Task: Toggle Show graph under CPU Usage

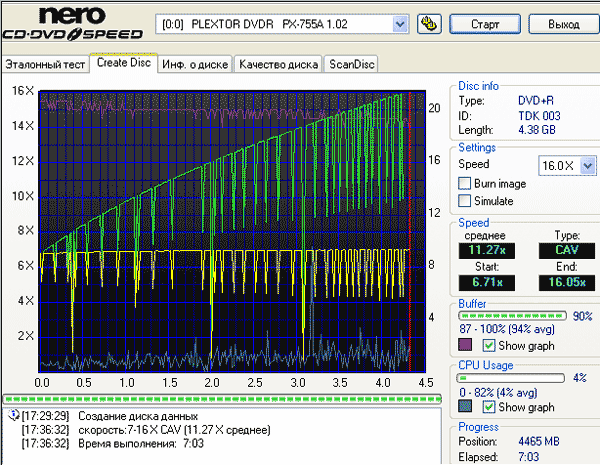Action: tap(489, 406)
